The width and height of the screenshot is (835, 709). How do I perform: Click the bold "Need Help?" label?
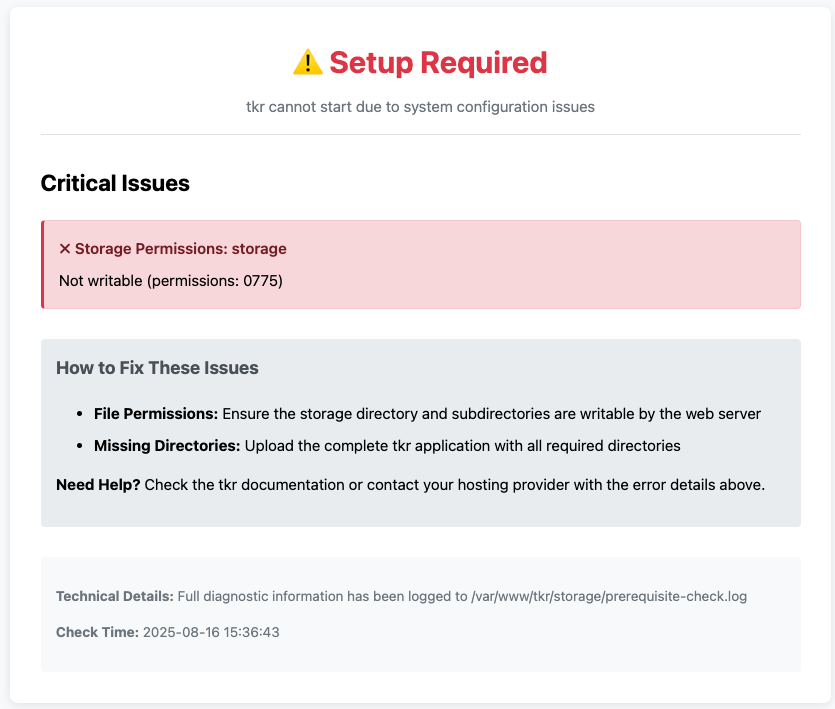[98, 485]
